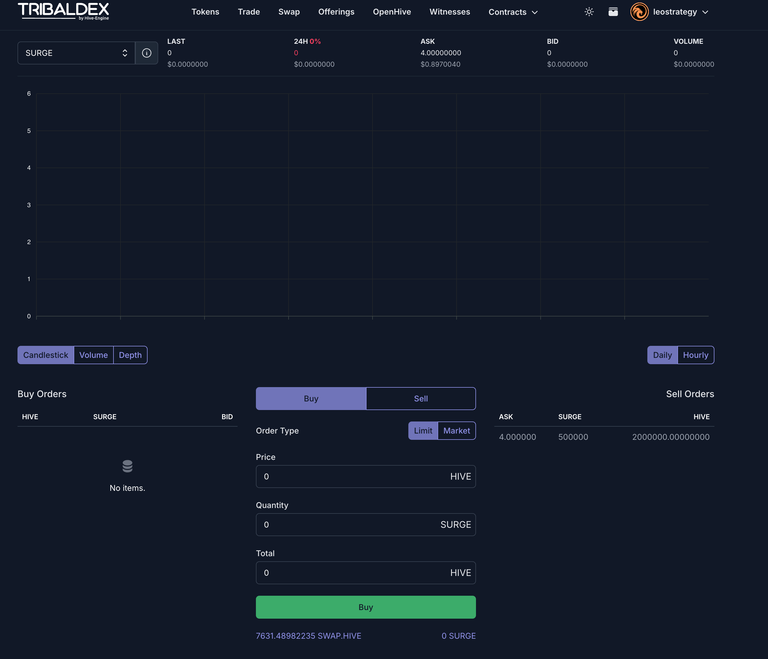This screenshot has height=659, width=768.
Task: Focus the Price HIVE input field
Action: click(x=365, y=476)
